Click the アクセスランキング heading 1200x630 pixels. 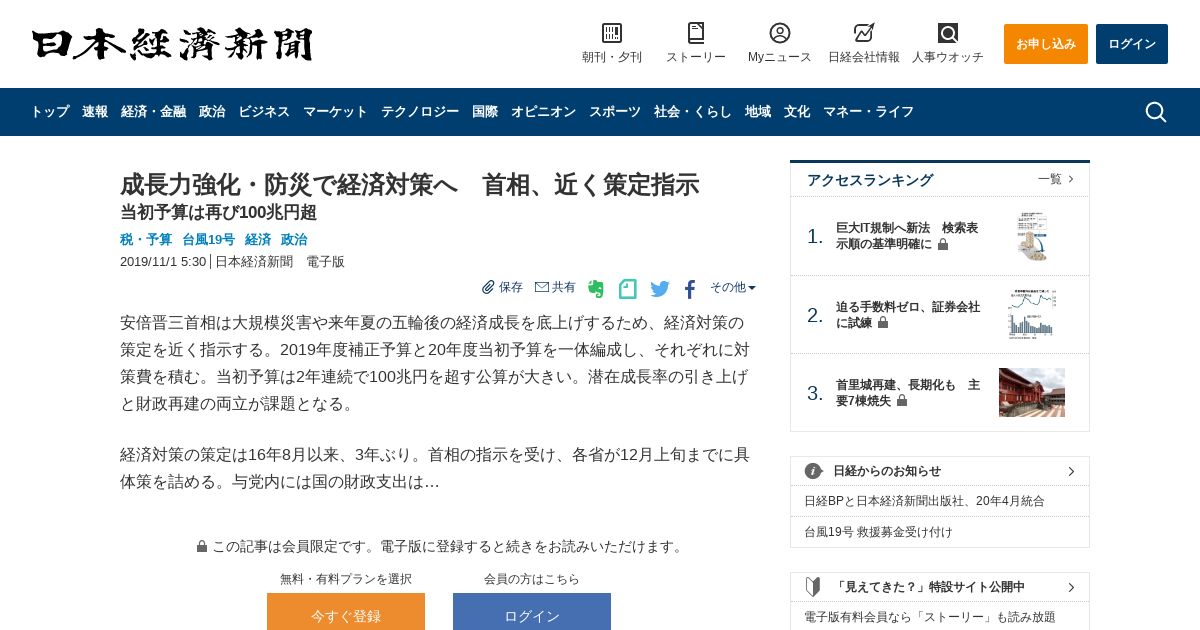pos(870,180)
